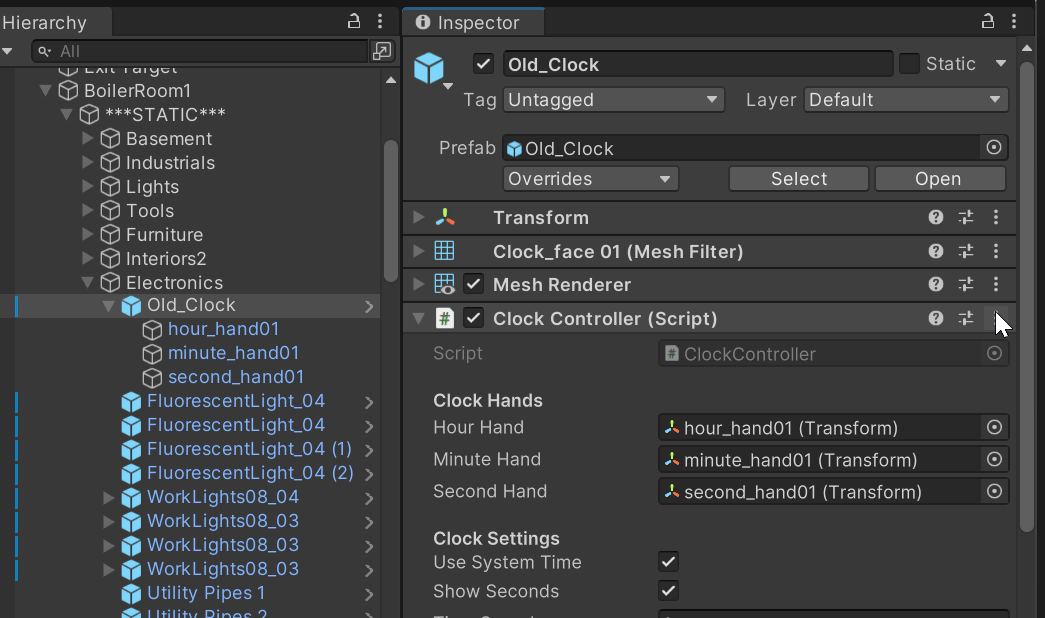
Task: Collapse the Electronics tree node
Action: (x=87, y=282)
